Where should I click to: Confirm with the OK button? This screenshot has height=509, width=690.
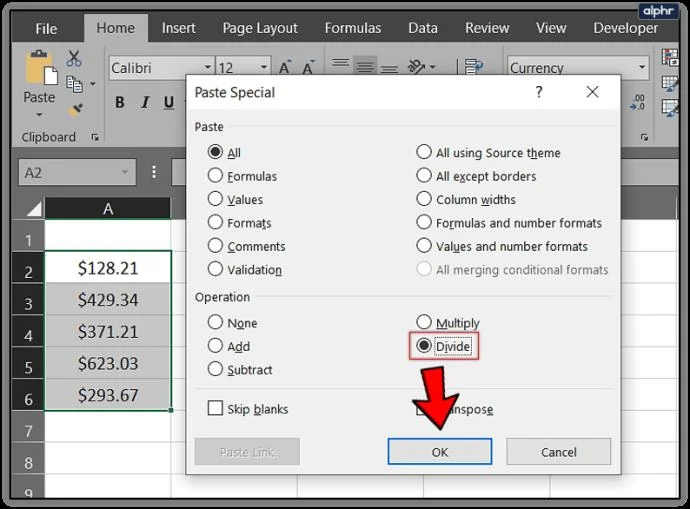440,451
